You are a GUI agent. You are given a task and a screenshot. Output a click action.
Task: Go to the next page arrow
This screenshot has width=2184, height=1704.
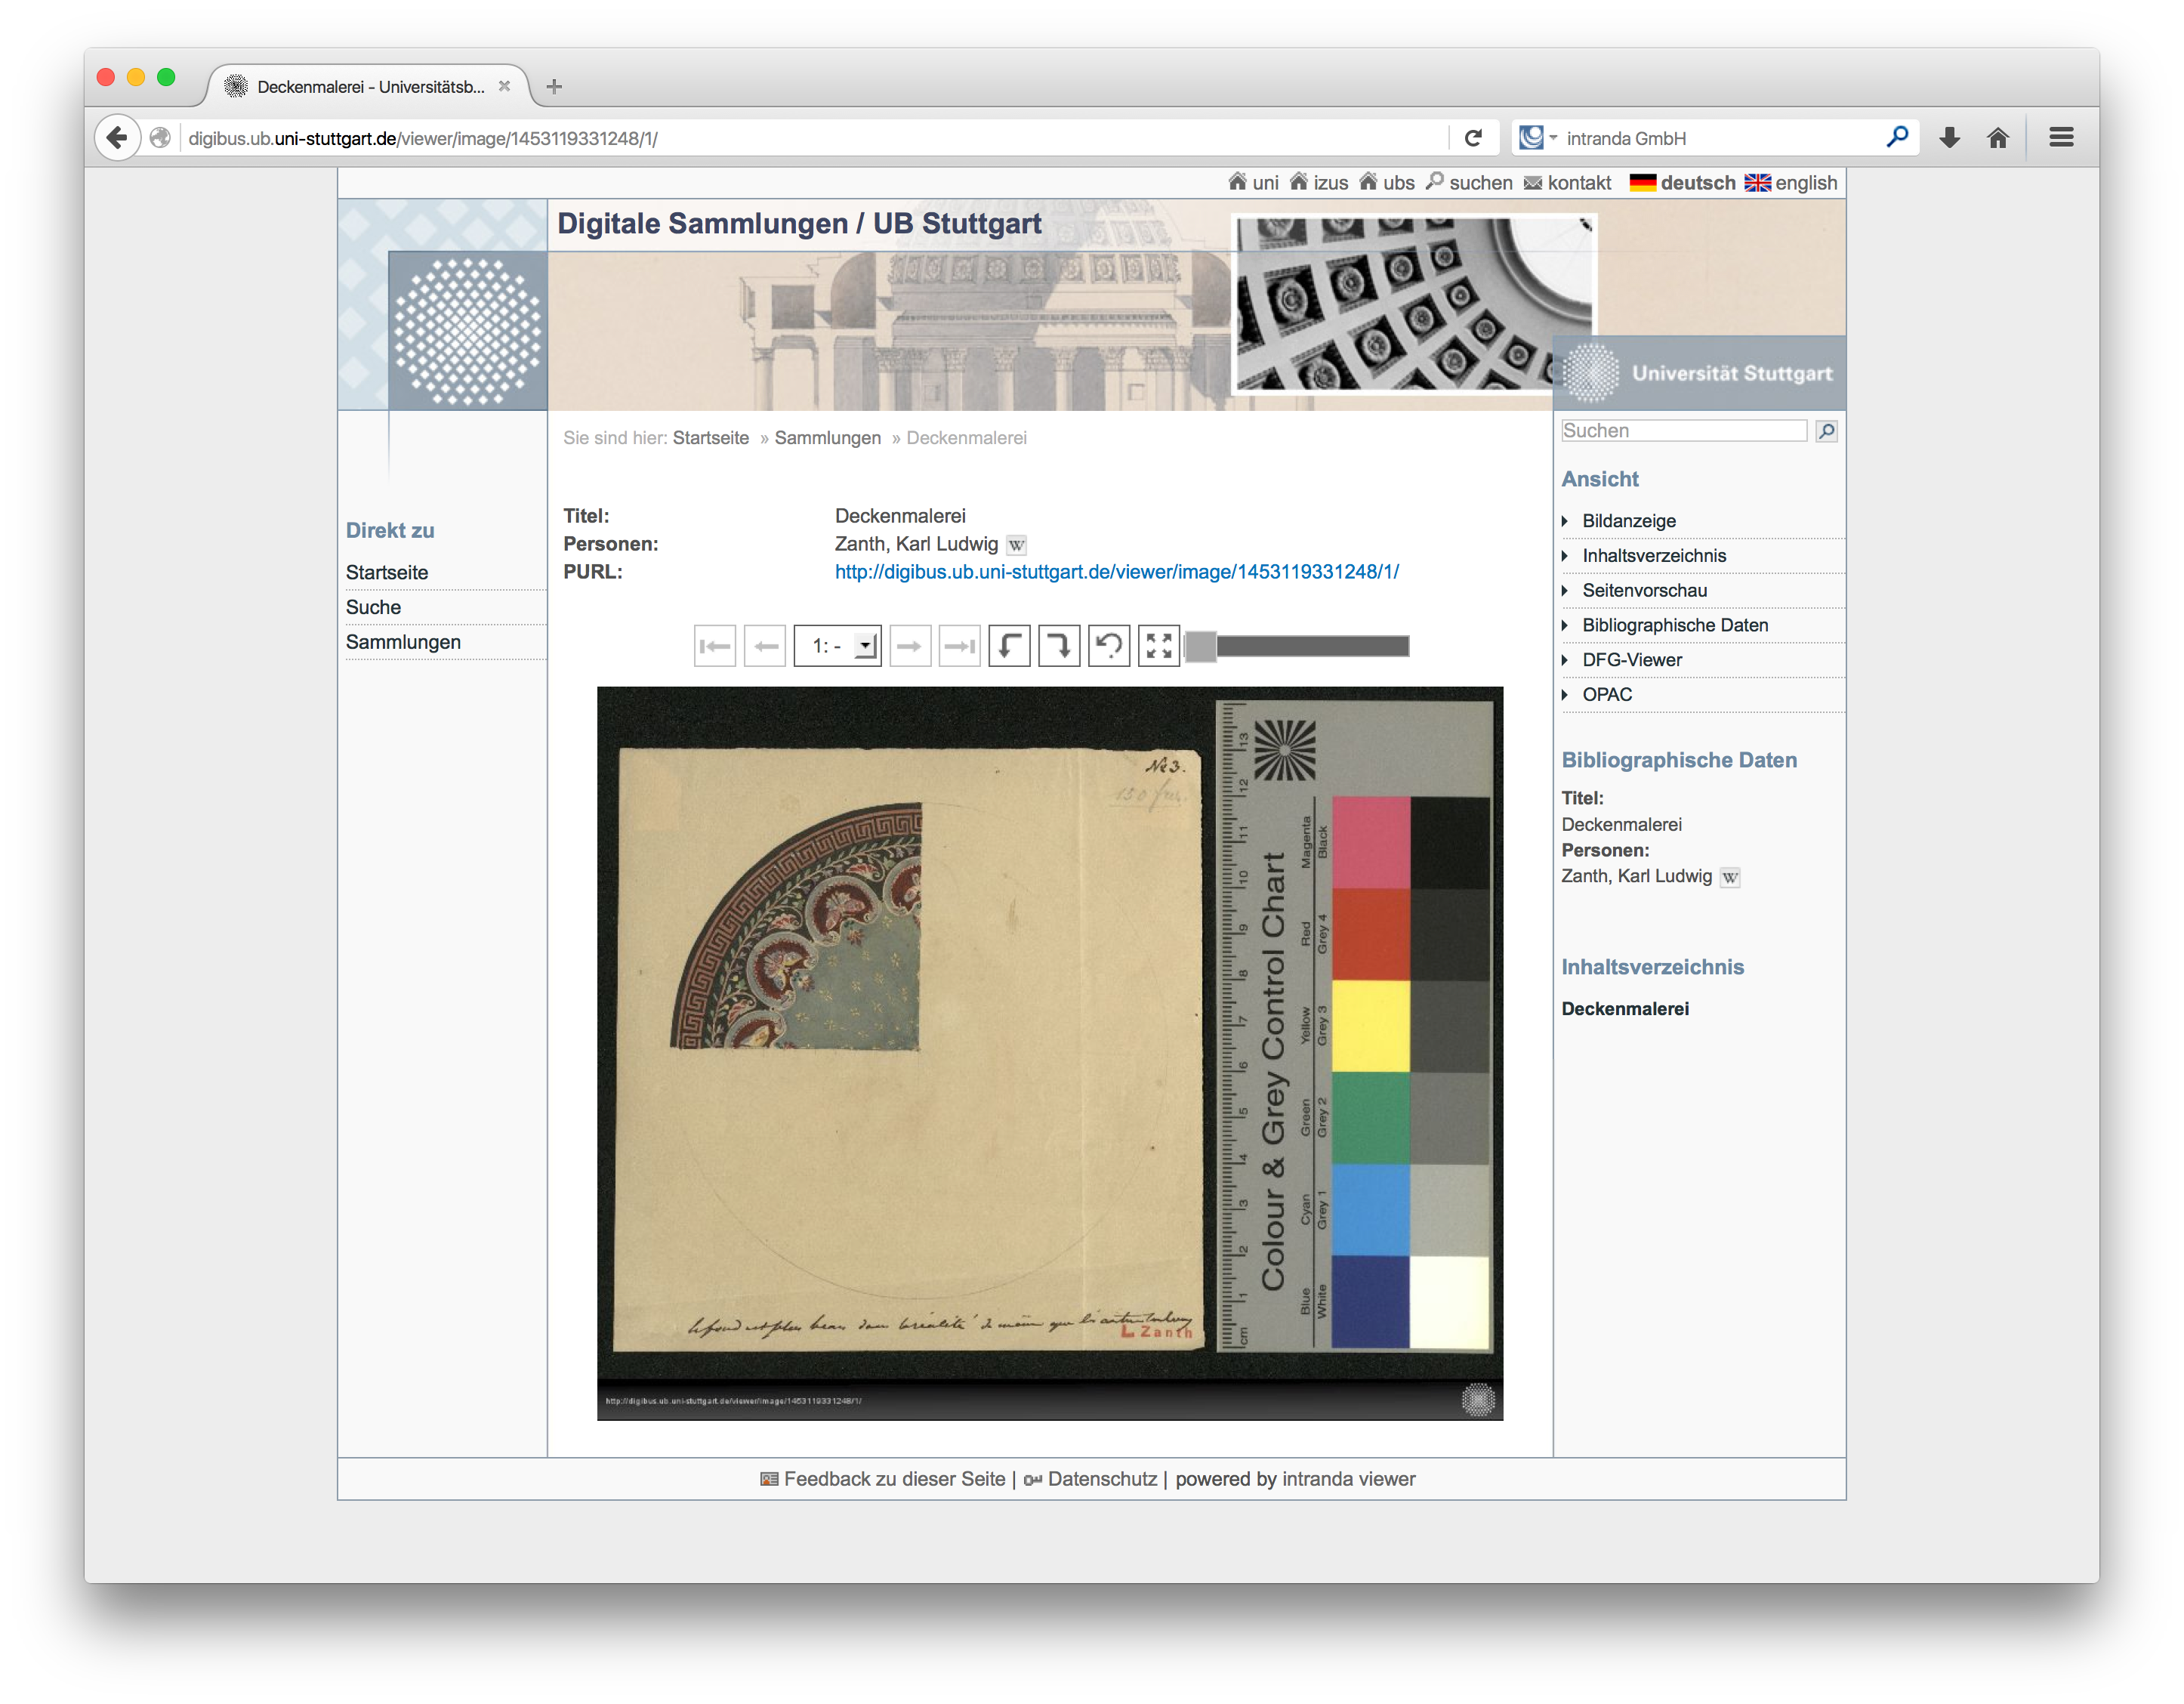(x=909, y=646)
